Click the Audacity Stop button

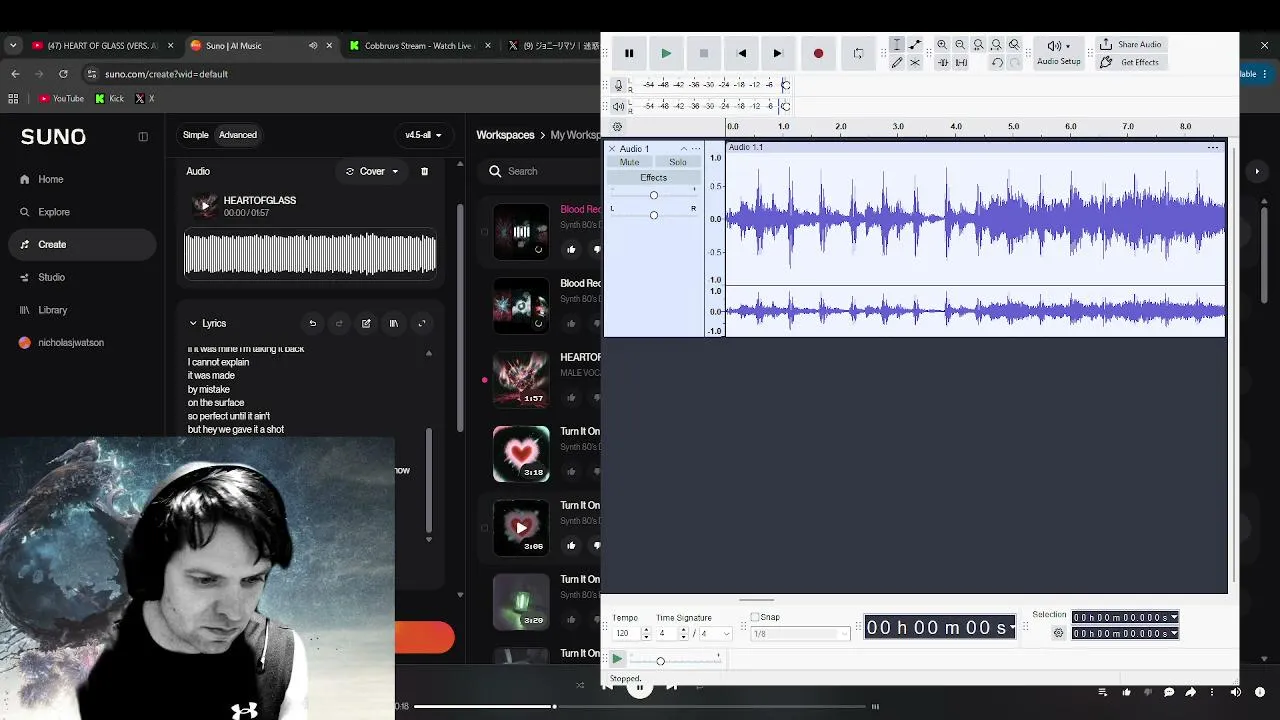coord(703,53)
